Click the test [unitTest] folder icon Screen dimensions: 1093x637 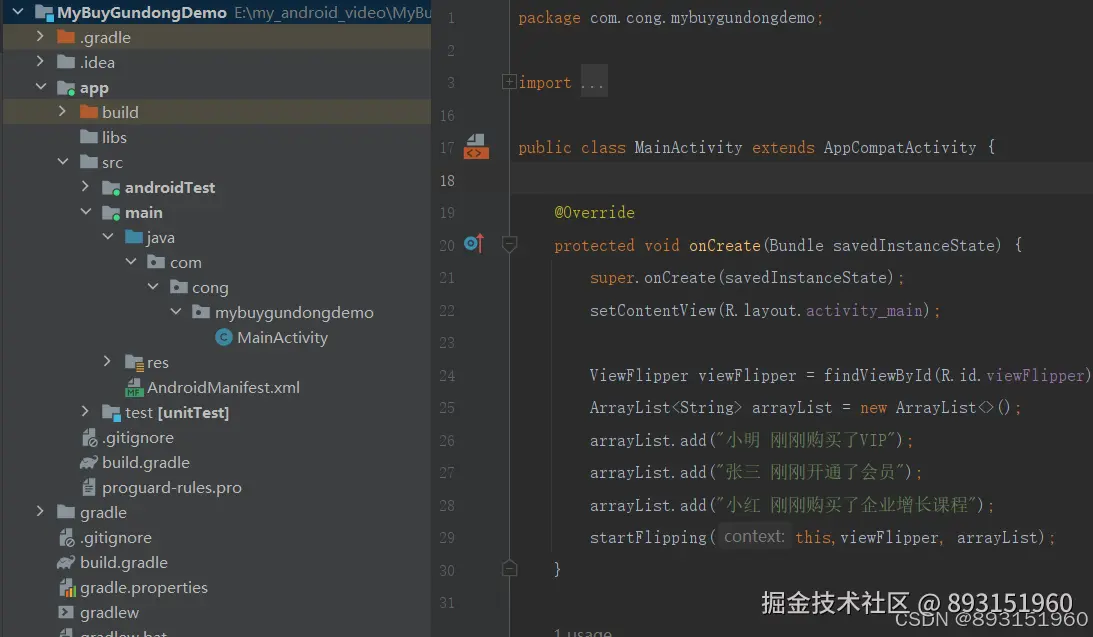click(111, 413)
